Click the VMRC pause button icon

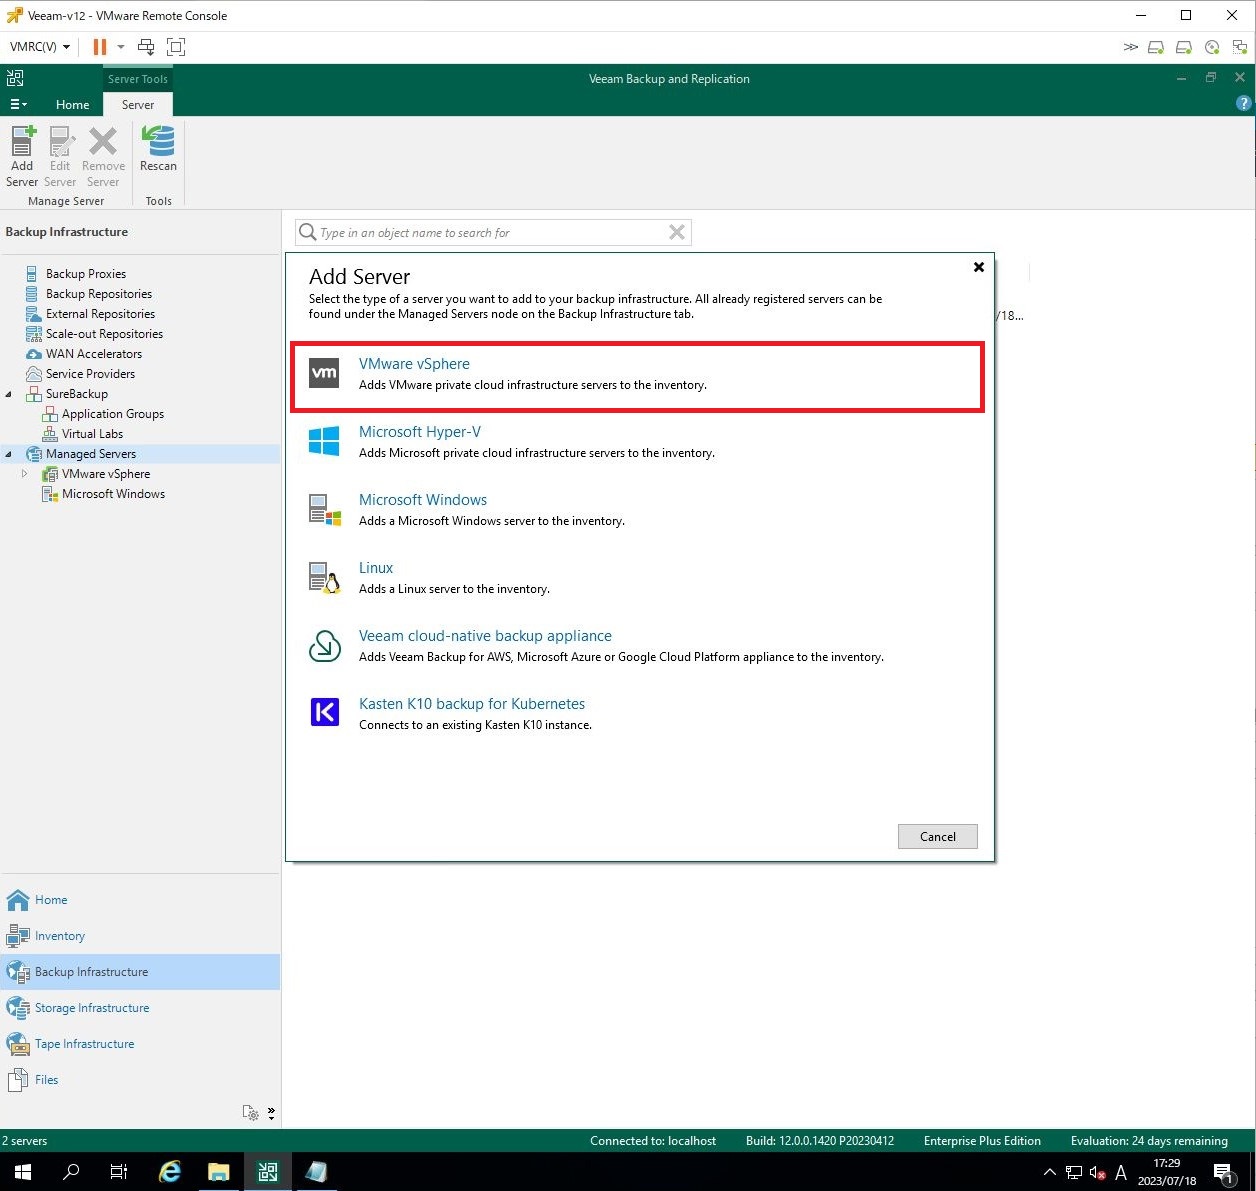pos(99,46)
